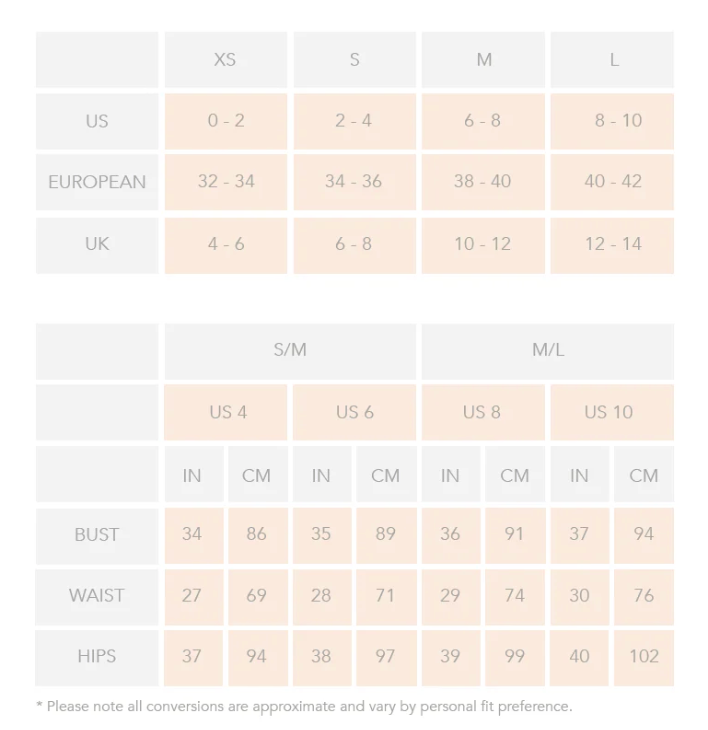Click the UK row label
Image resolution: width=708 pixels, height=730 pixels.
click(x=97, y=244)
